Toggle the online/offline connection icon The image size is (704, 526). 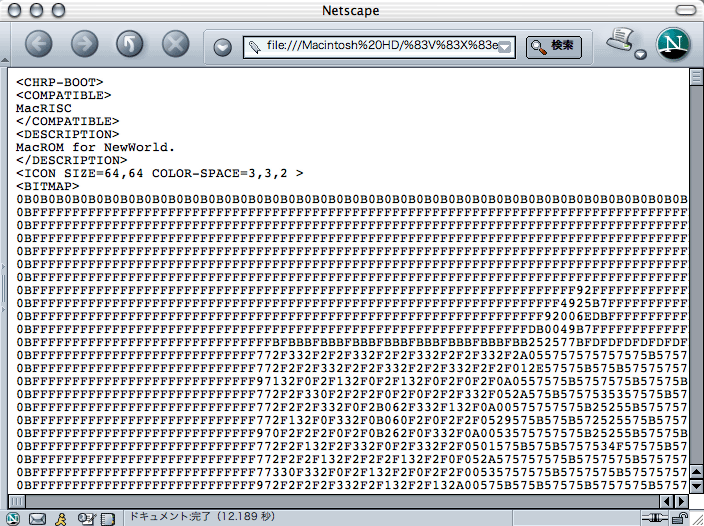pyautogui.click(x=654, y=518)
